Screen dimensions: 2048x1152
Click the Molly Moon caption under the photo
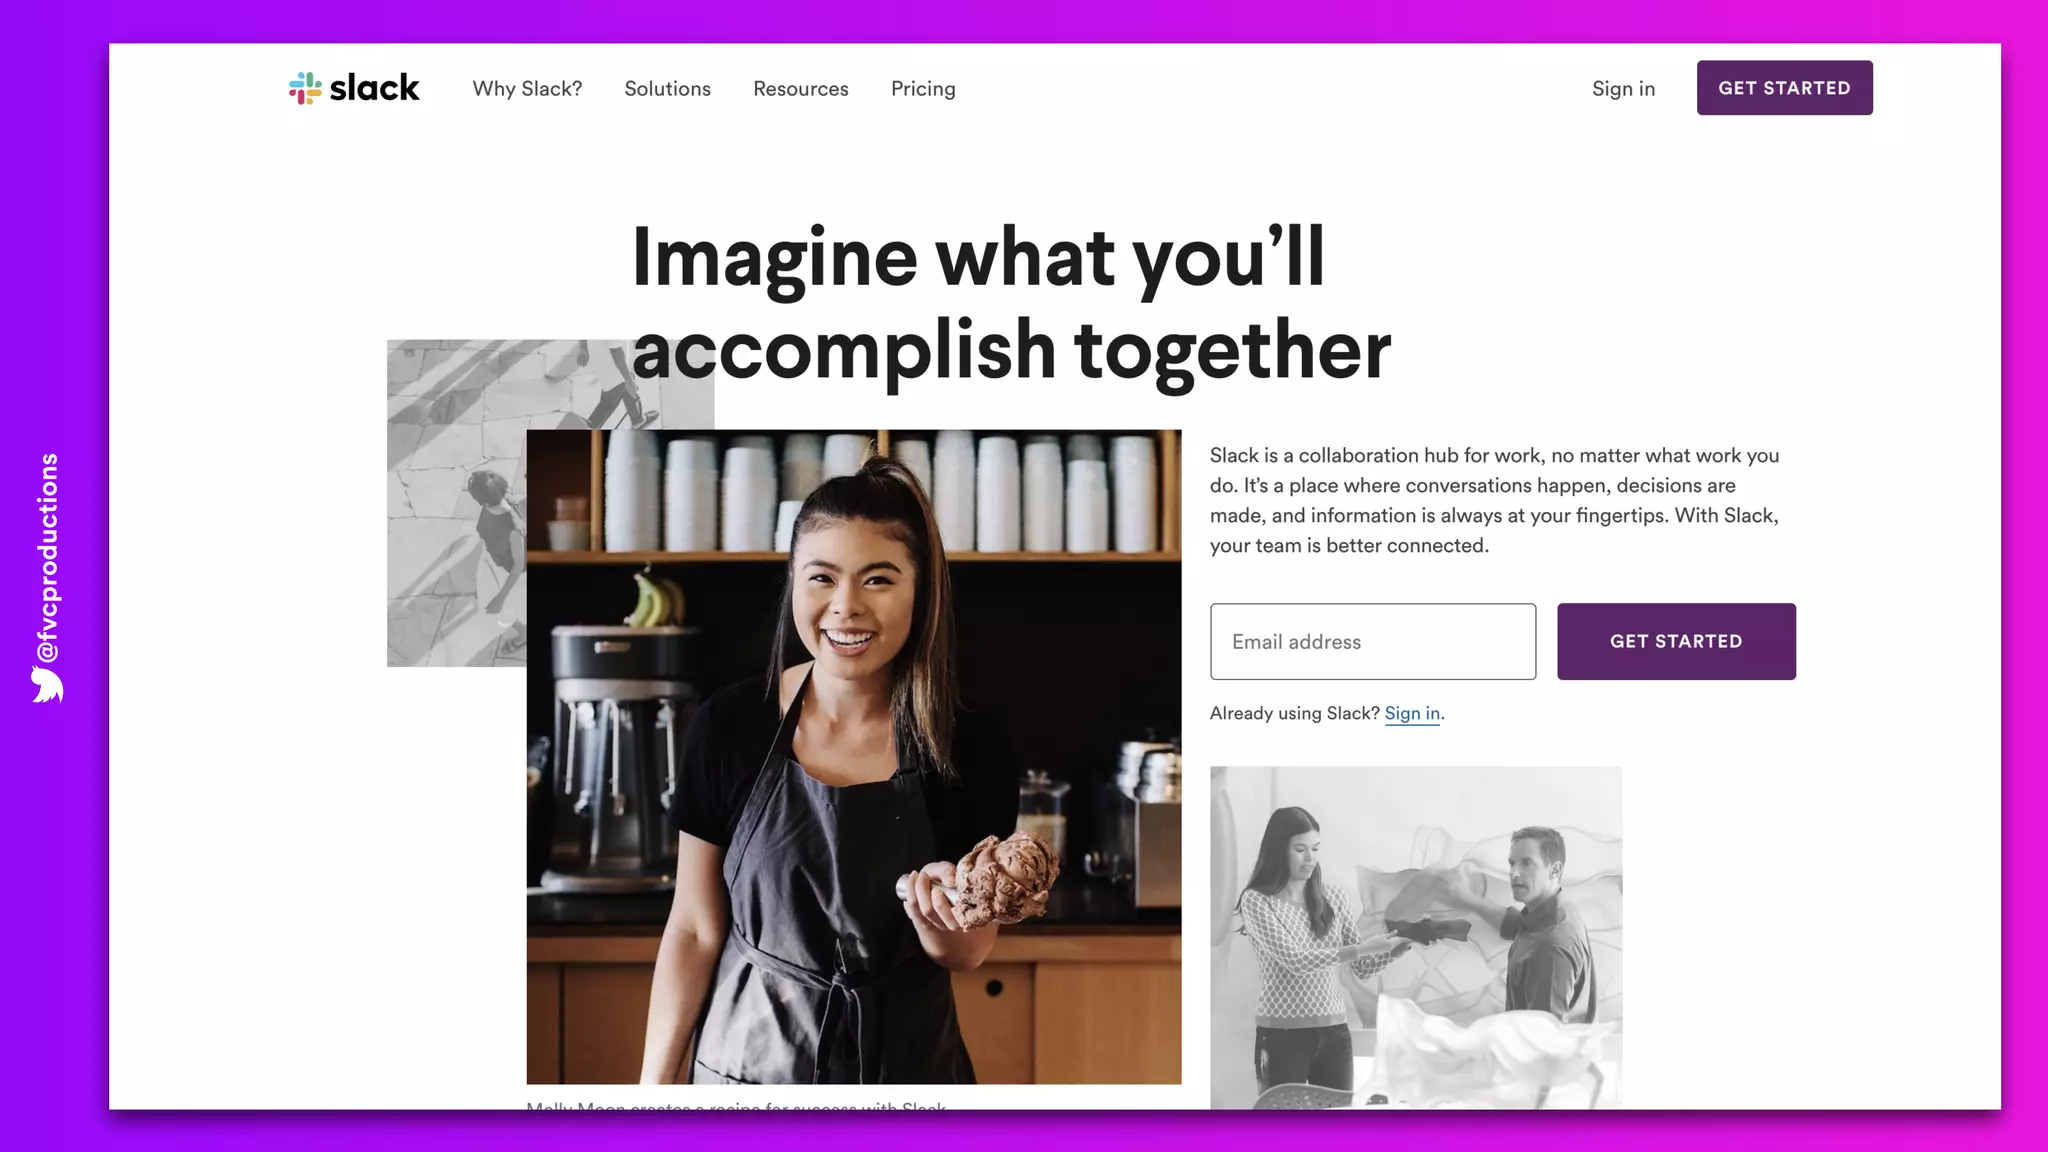736,1106
